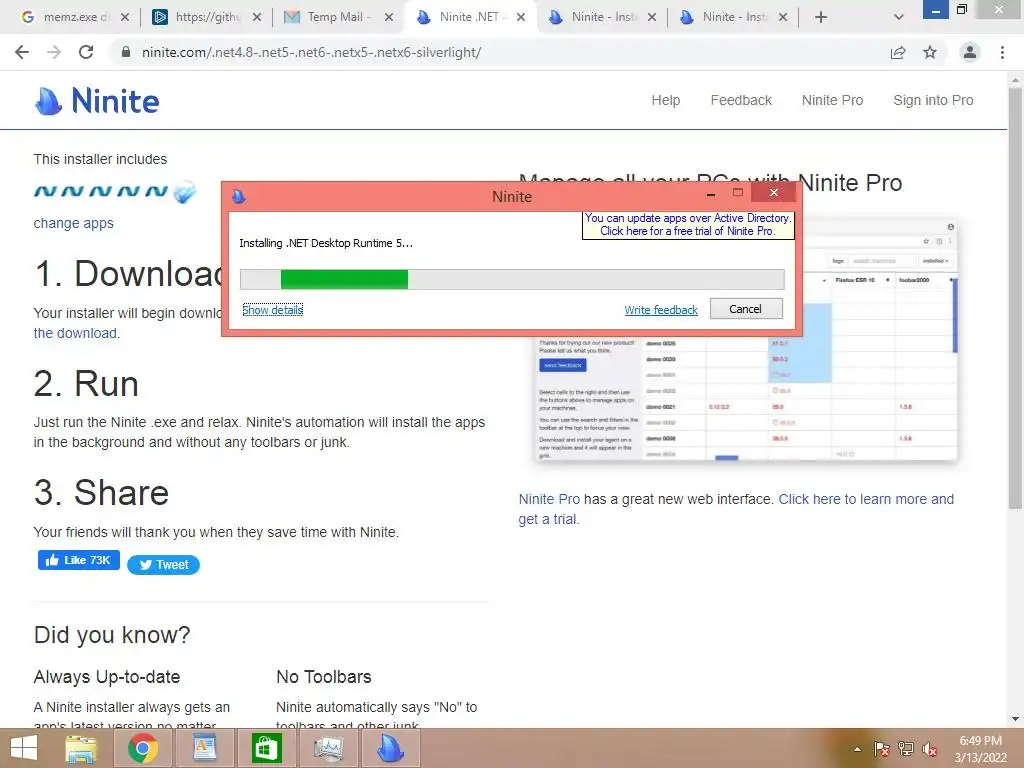Click Write feedback in installer dialog
The width and height of the screenshot is (1024, 768).
pyautogui.click(x=661, y=310)
